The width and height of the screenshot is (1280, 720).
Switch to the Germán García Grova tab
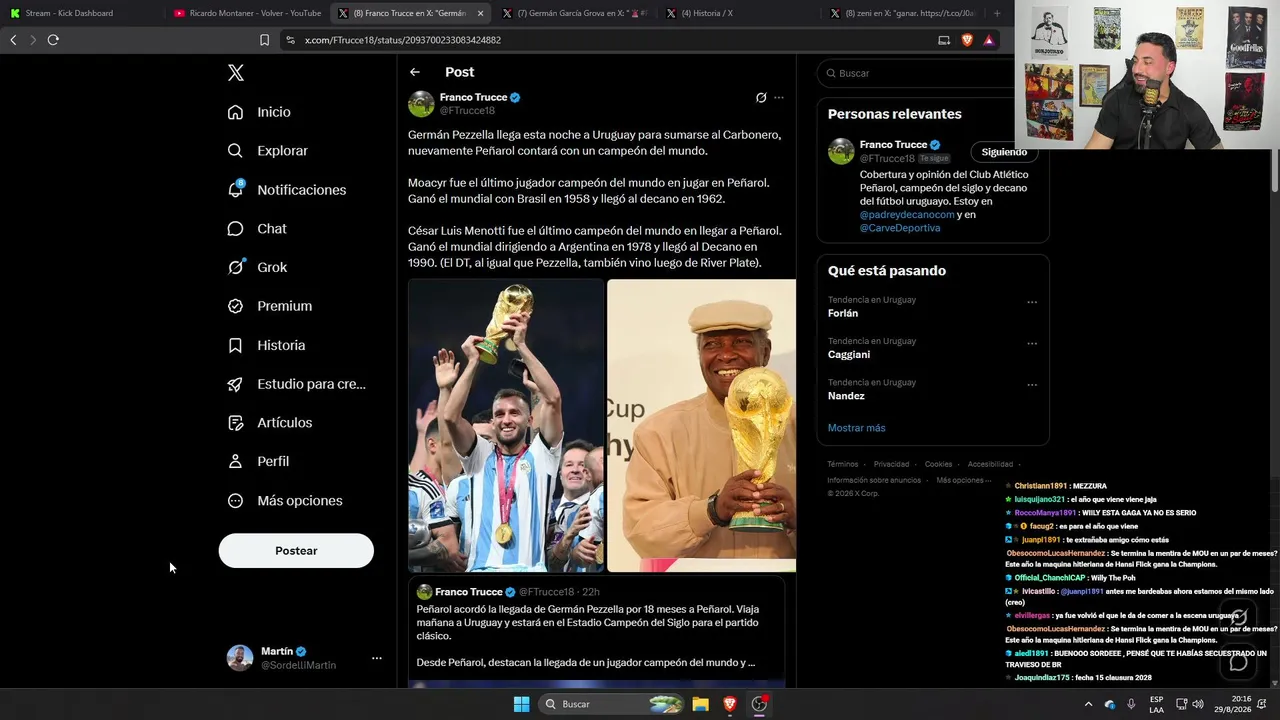574,13
